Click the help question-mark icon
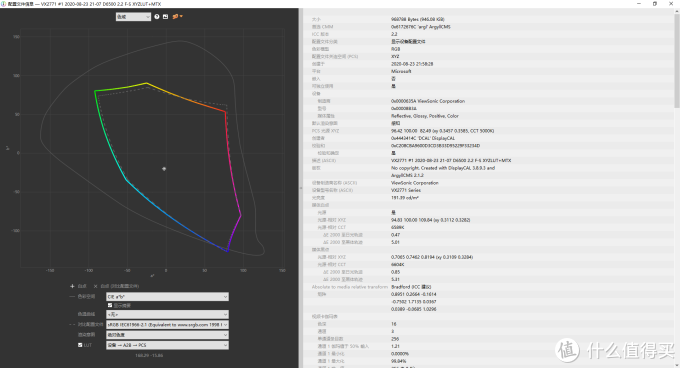The width and height of the screenshot is (680, 368). (157, 16)
